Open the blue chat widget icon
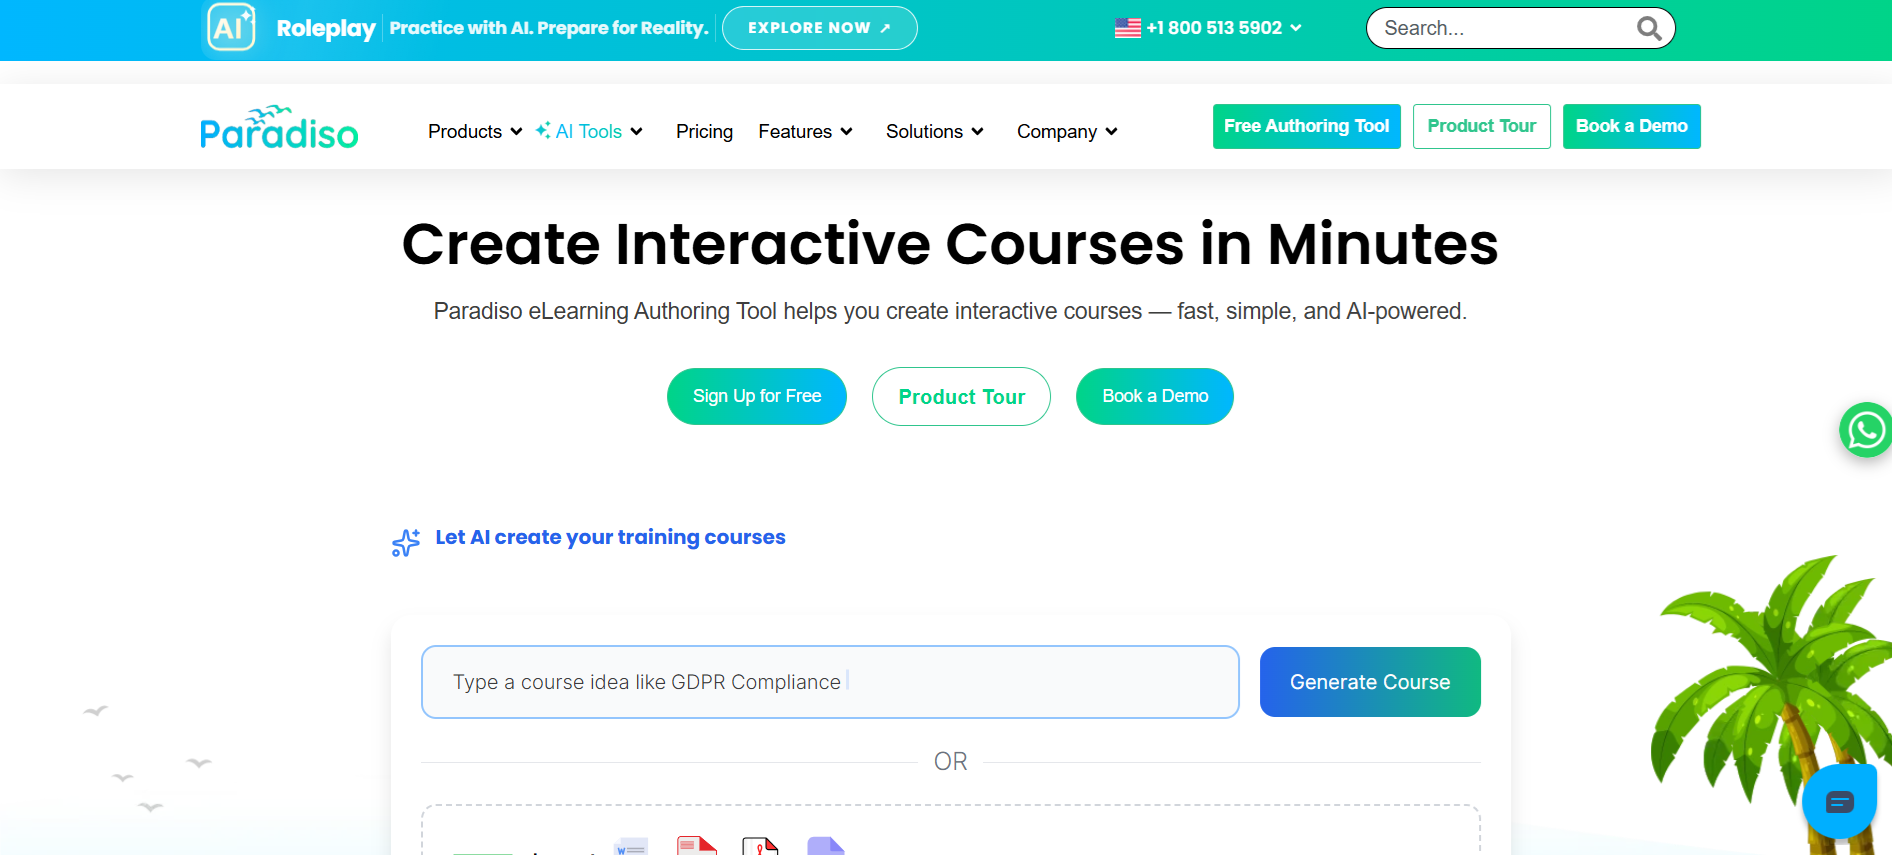 [x=1839, y=801]
